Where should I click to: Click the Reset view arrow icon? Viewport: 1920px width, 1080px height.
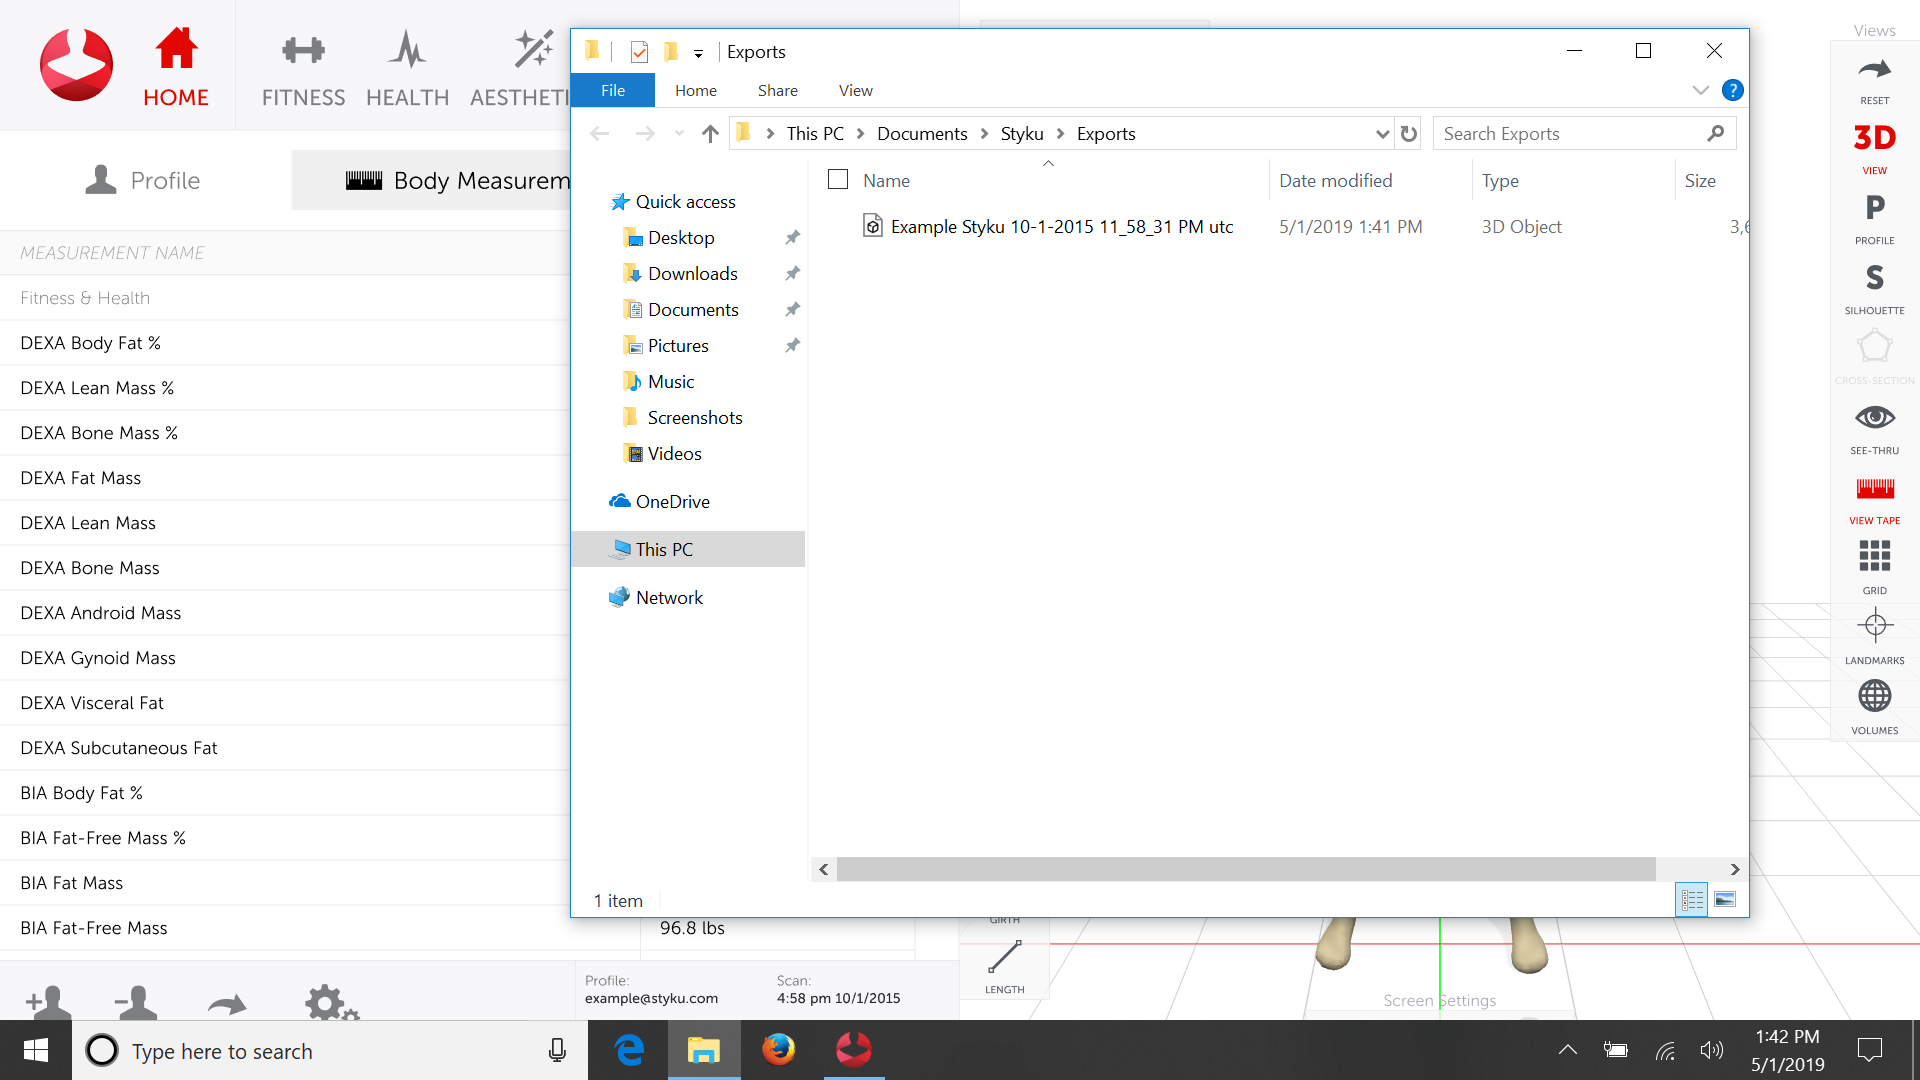point(1874,71)
